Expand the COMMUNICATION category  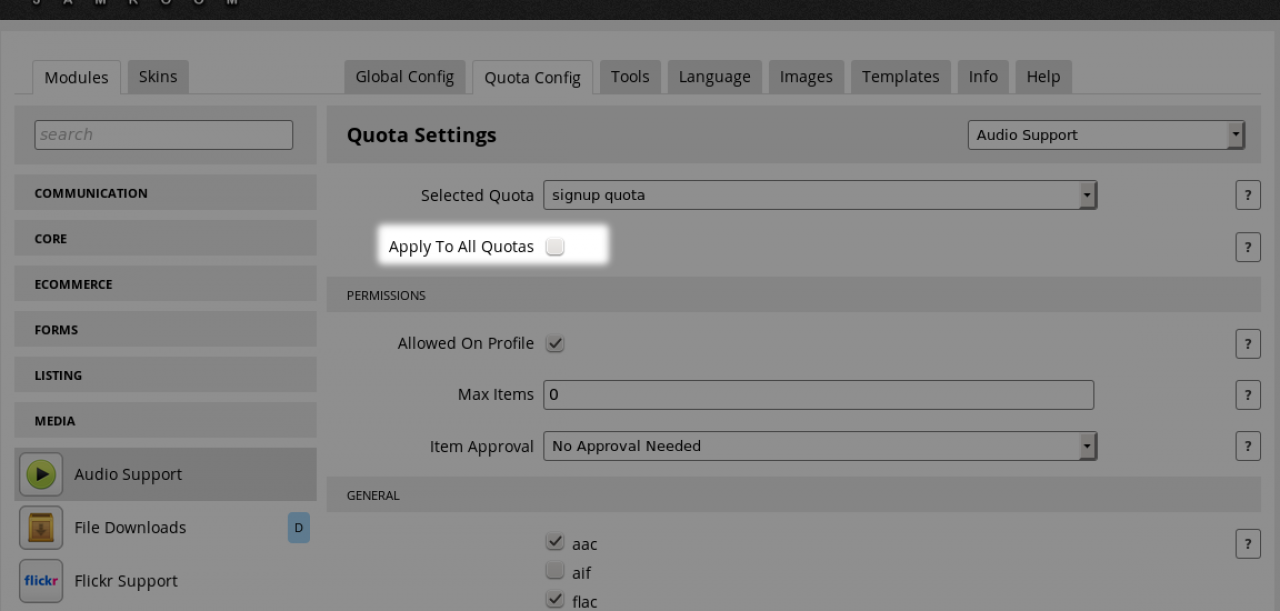[x=165, y=193]
